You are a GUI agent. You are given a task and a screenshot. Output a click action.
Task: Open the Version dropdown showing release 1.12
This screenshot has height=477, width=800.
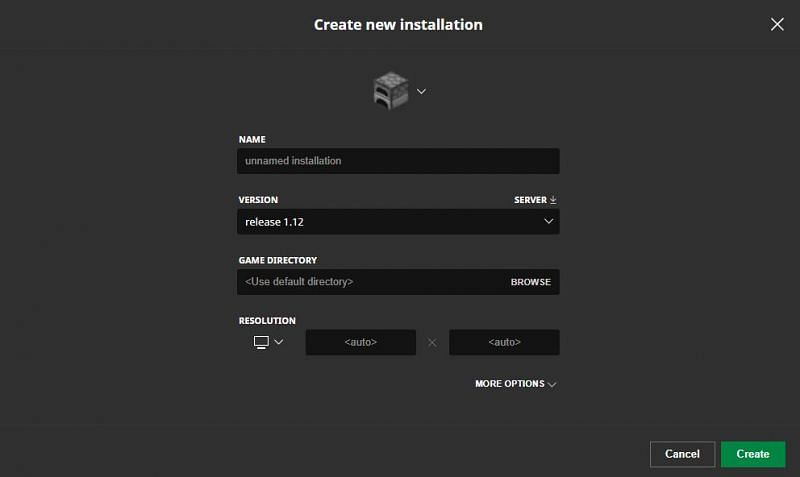click(398, 221)
